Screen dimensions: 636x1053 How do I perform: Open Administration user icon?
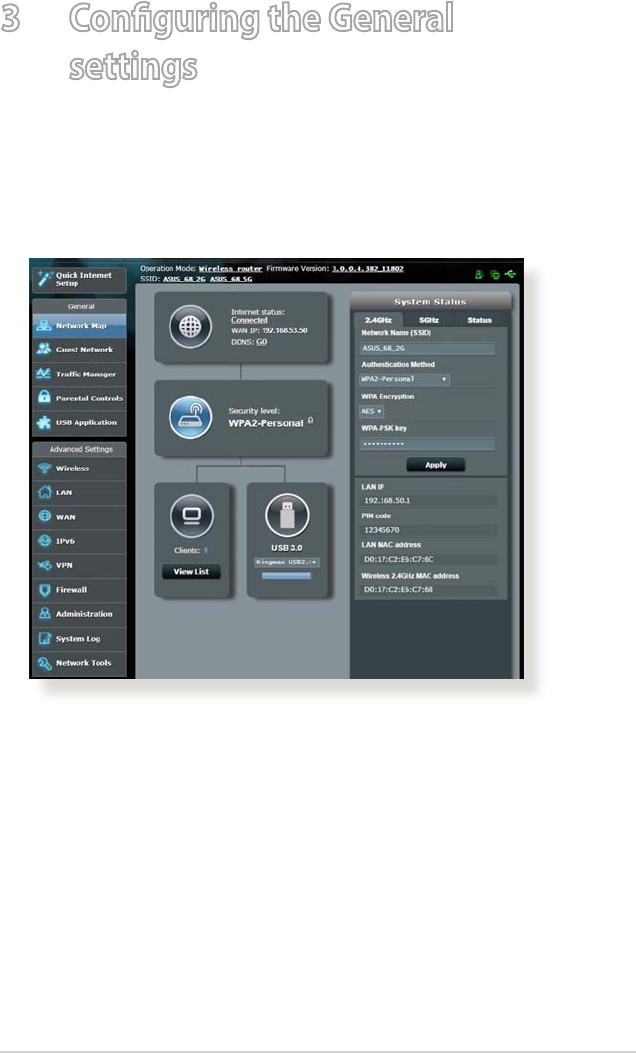point(44,614)
